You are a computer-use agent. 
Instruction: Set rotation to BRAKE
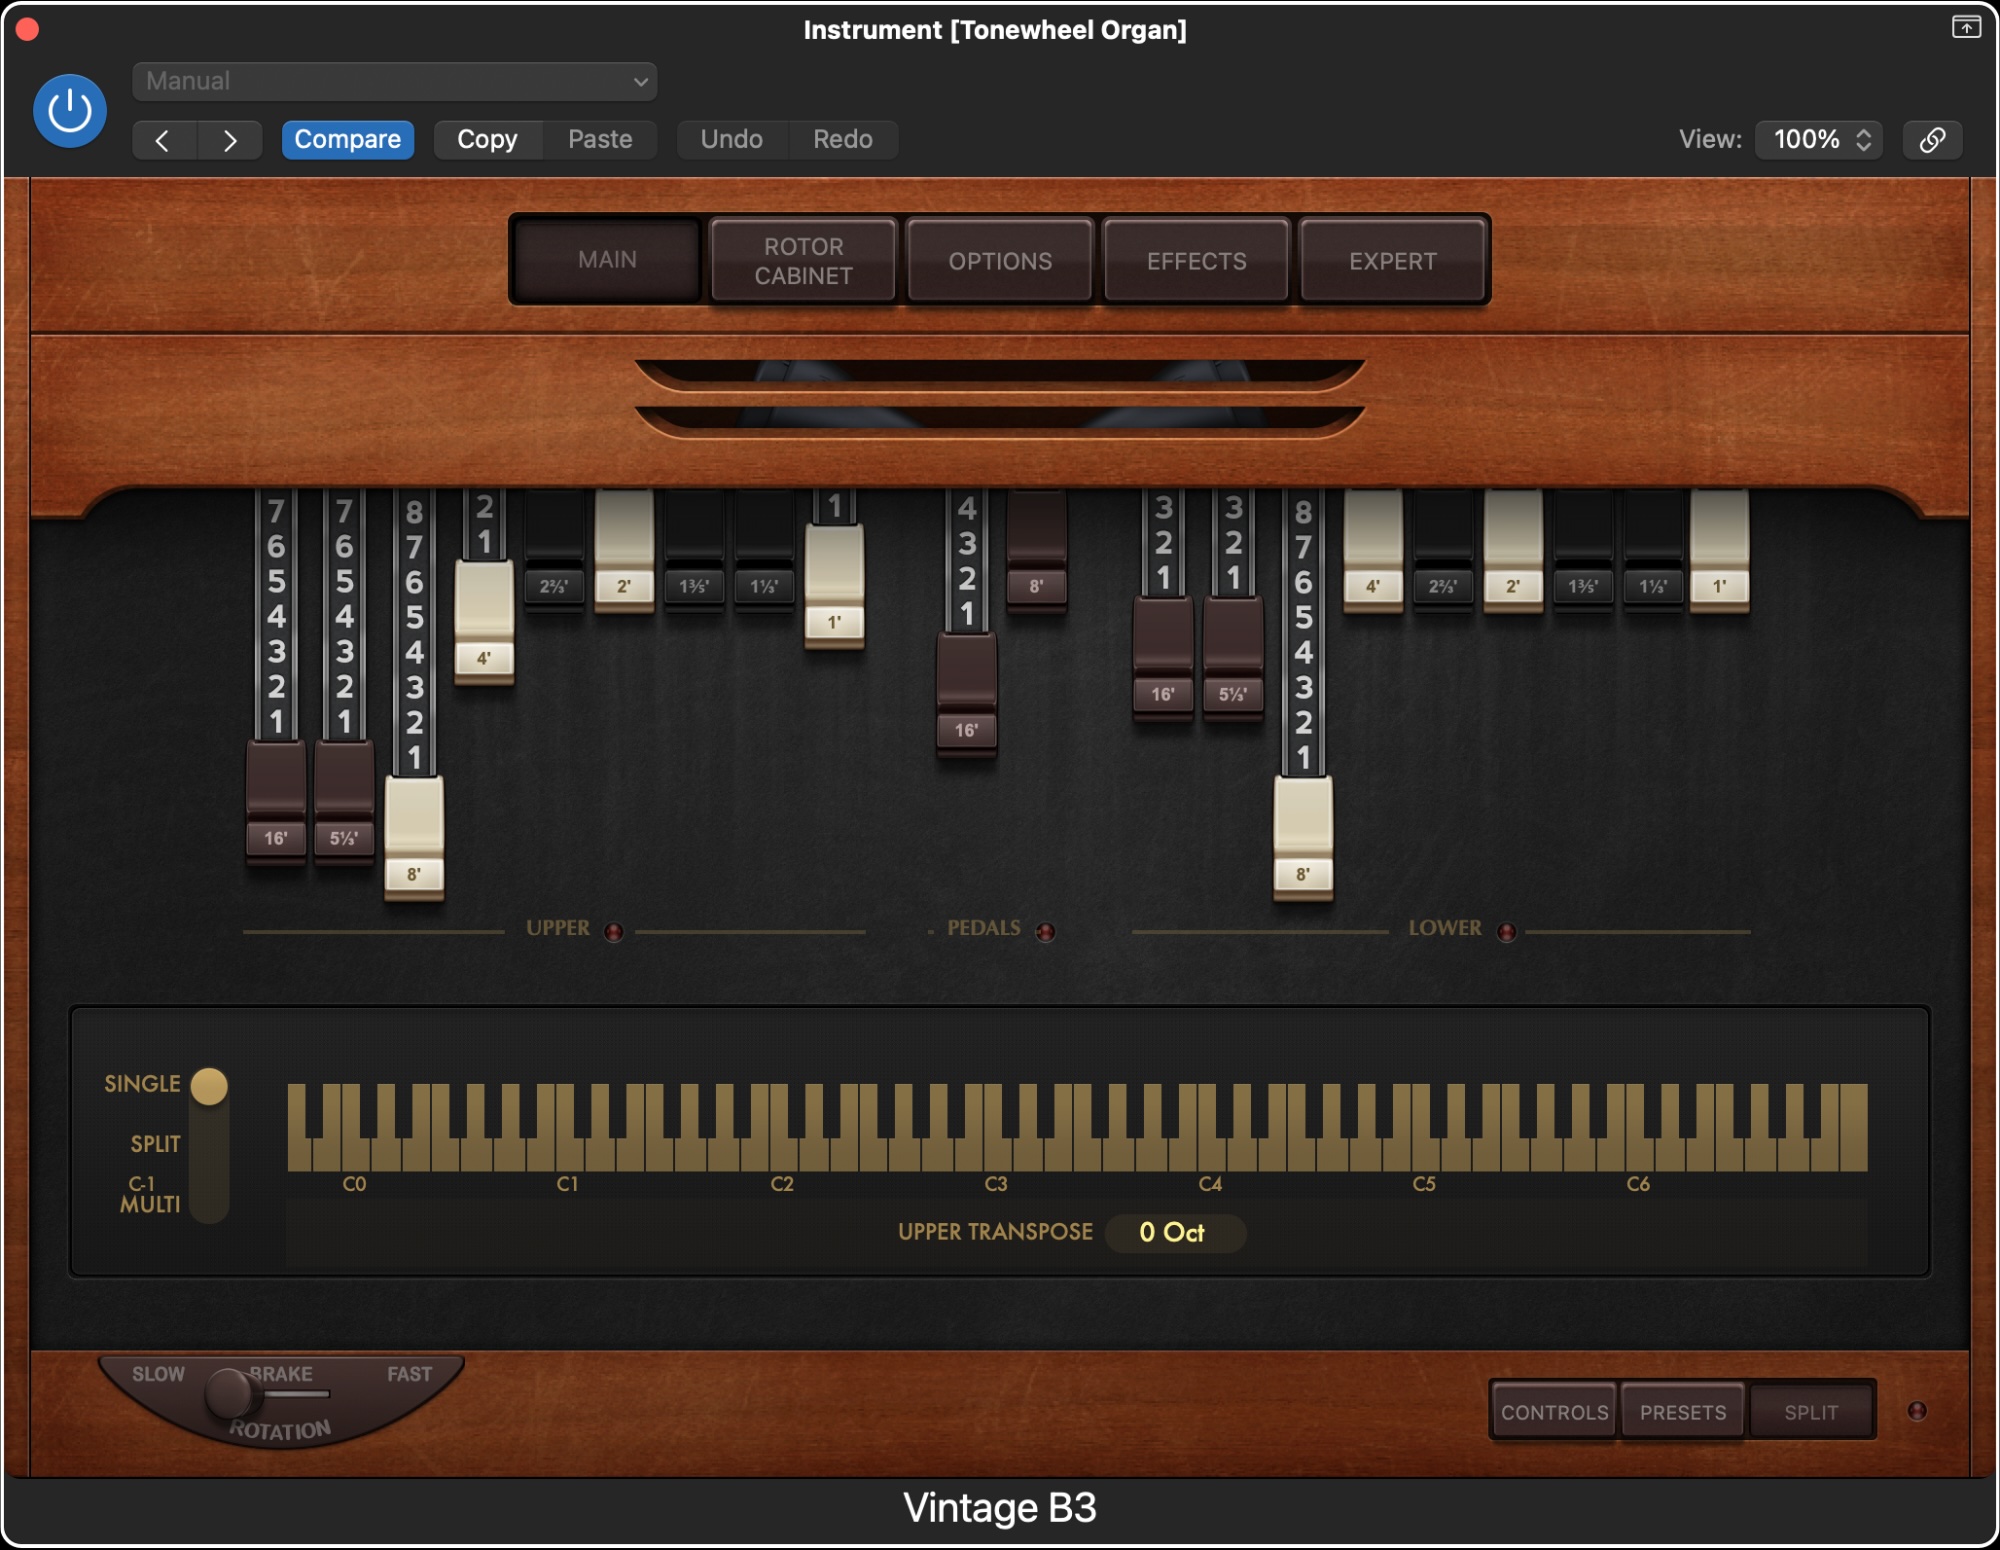(x=282, y=1374)
